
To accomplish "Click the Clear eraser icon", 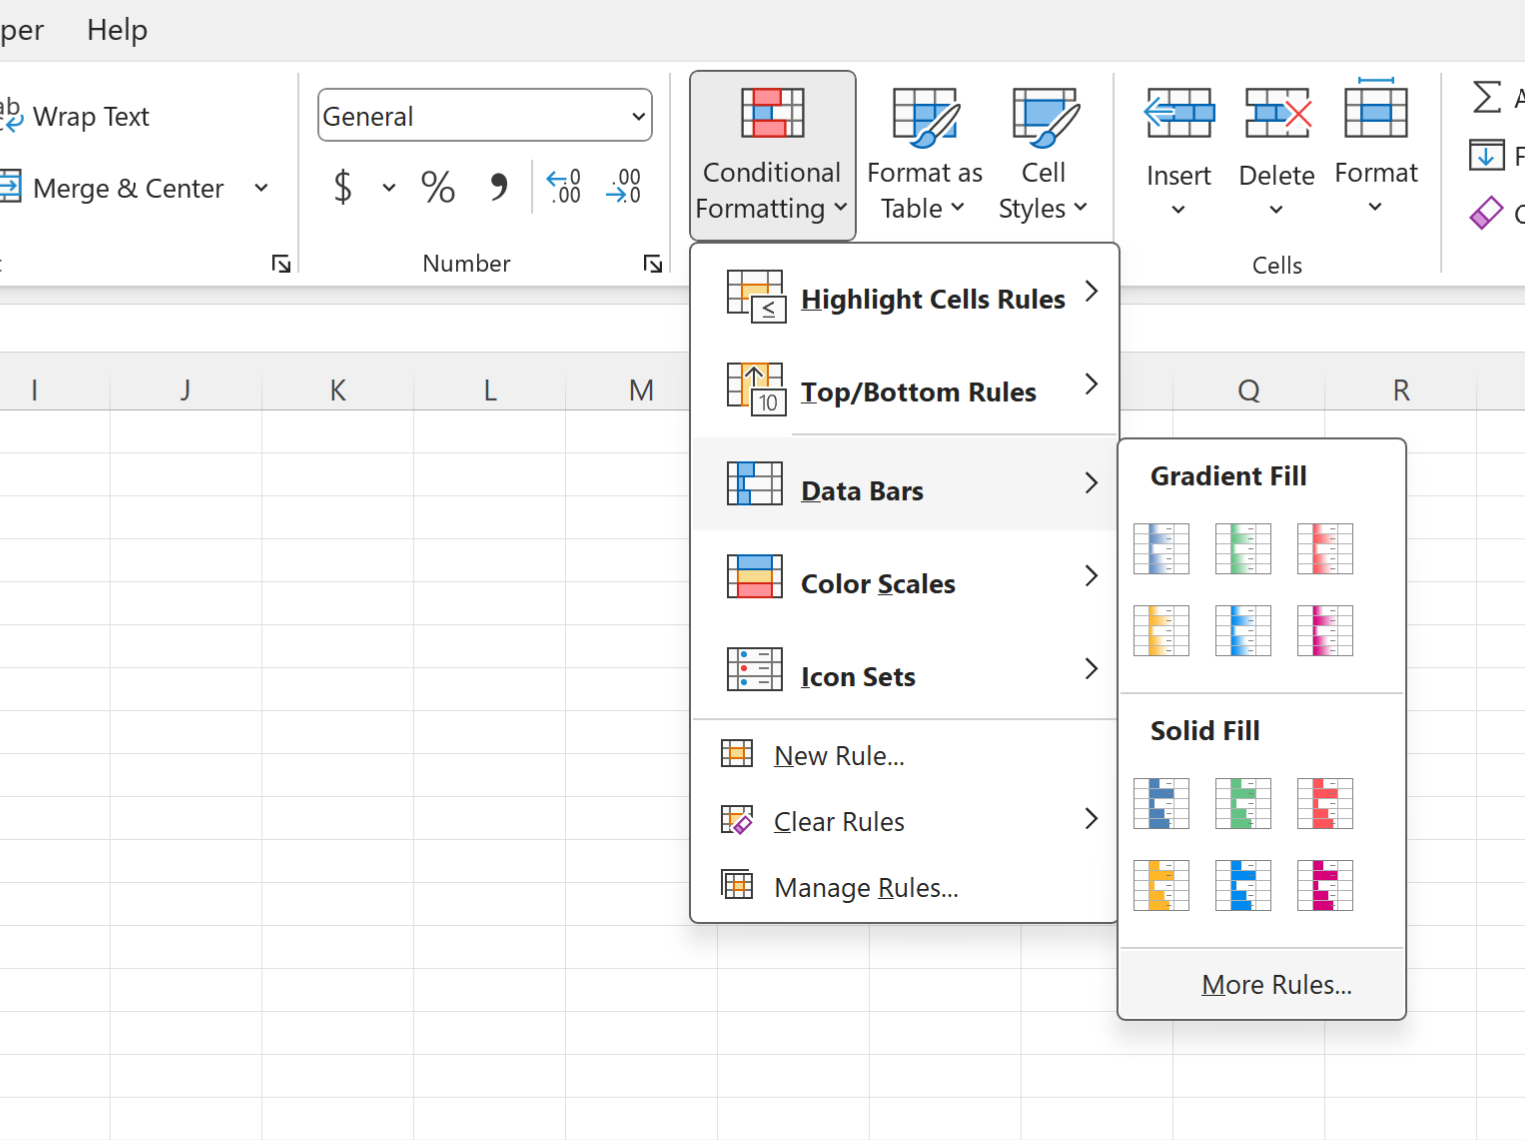I will coord(1486,212).
